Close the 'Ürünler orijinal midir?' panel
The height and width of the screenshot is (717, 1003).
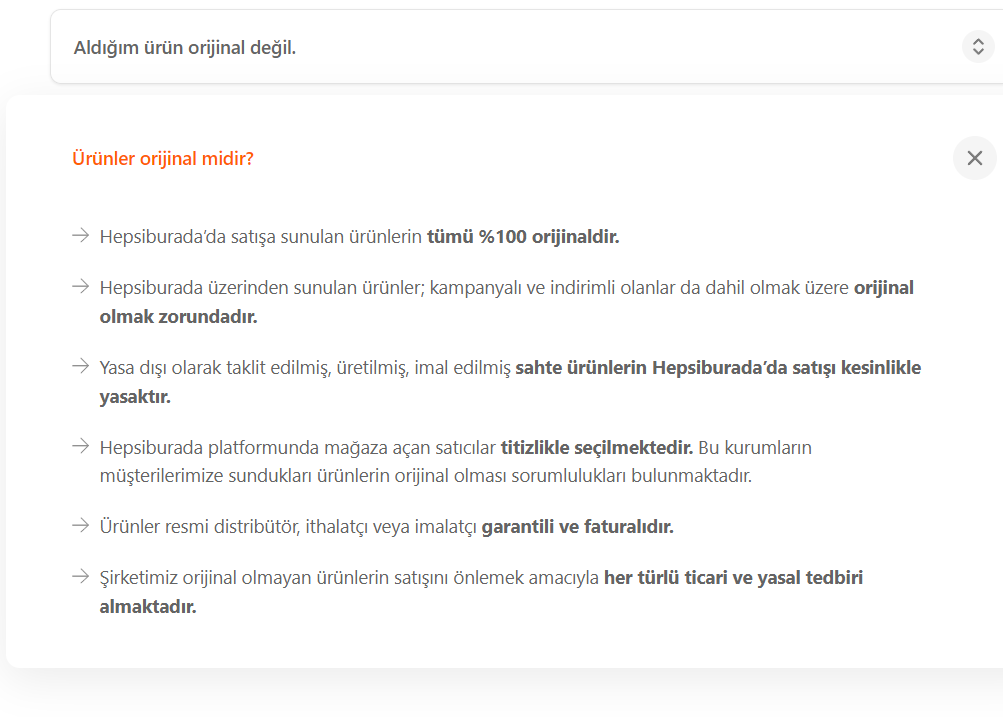(975, 158)
